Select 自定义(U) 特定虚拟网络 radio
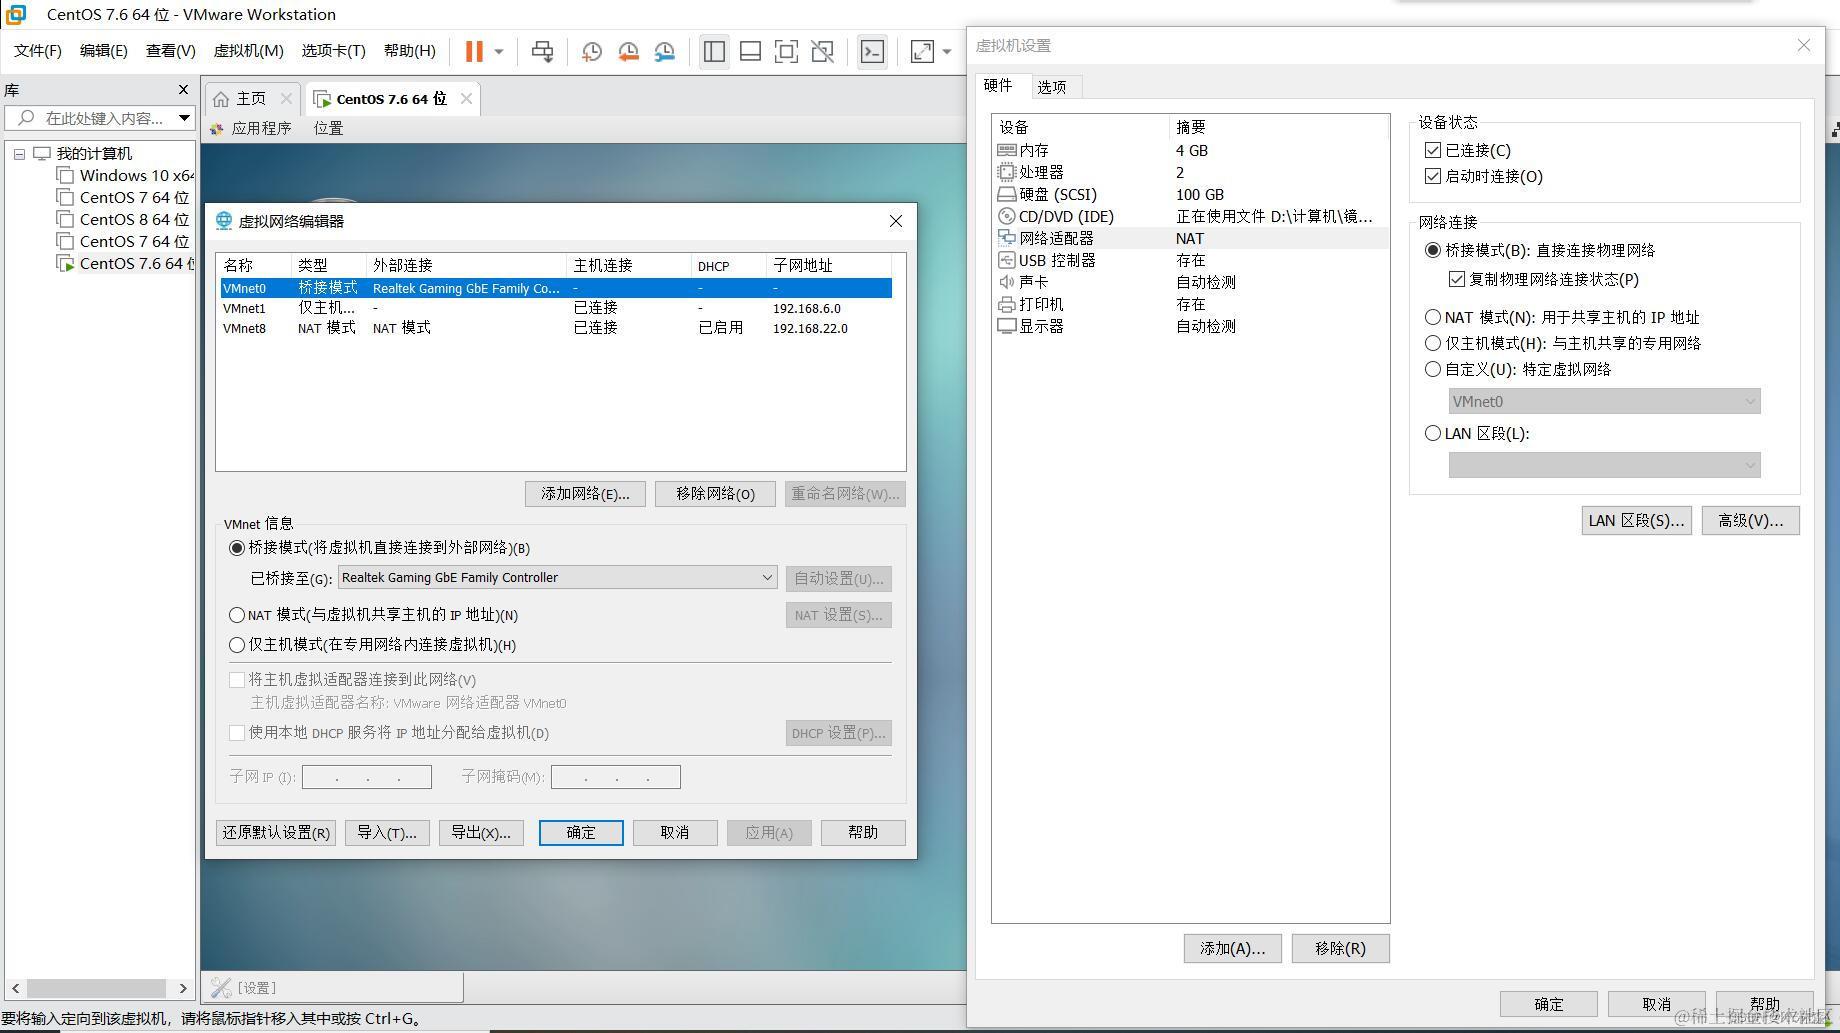This screenshot has height=1033, width=1840. 1433,369
